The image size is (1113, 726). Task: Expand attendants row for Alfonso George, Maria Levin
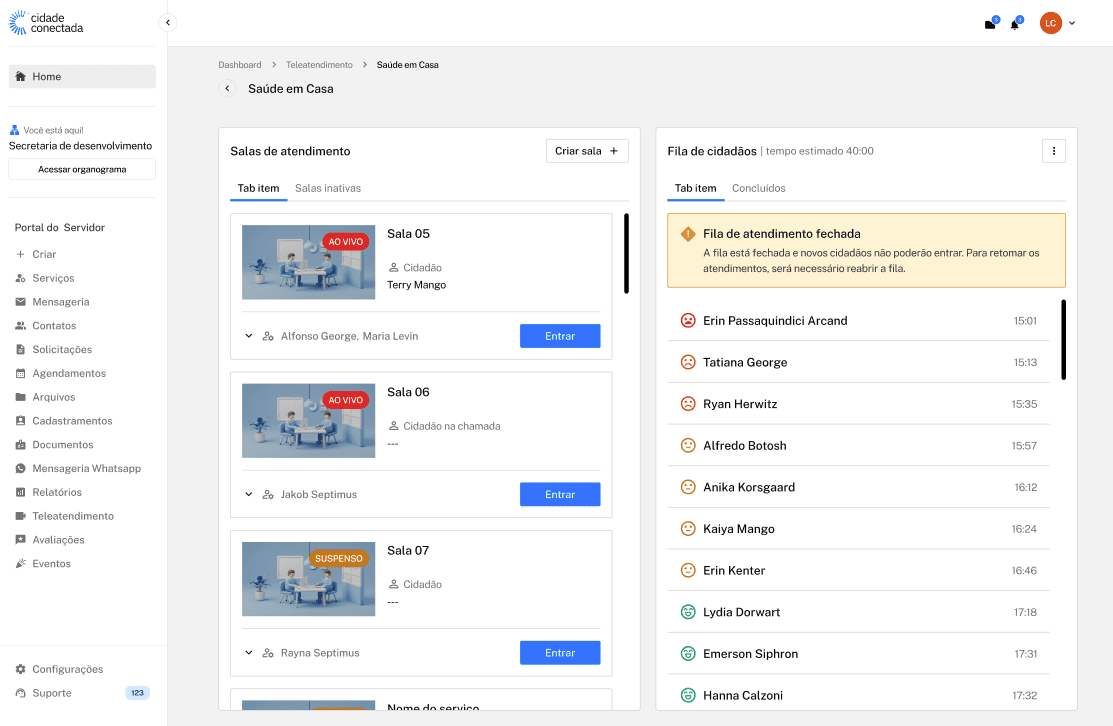(x=248, y=336)
